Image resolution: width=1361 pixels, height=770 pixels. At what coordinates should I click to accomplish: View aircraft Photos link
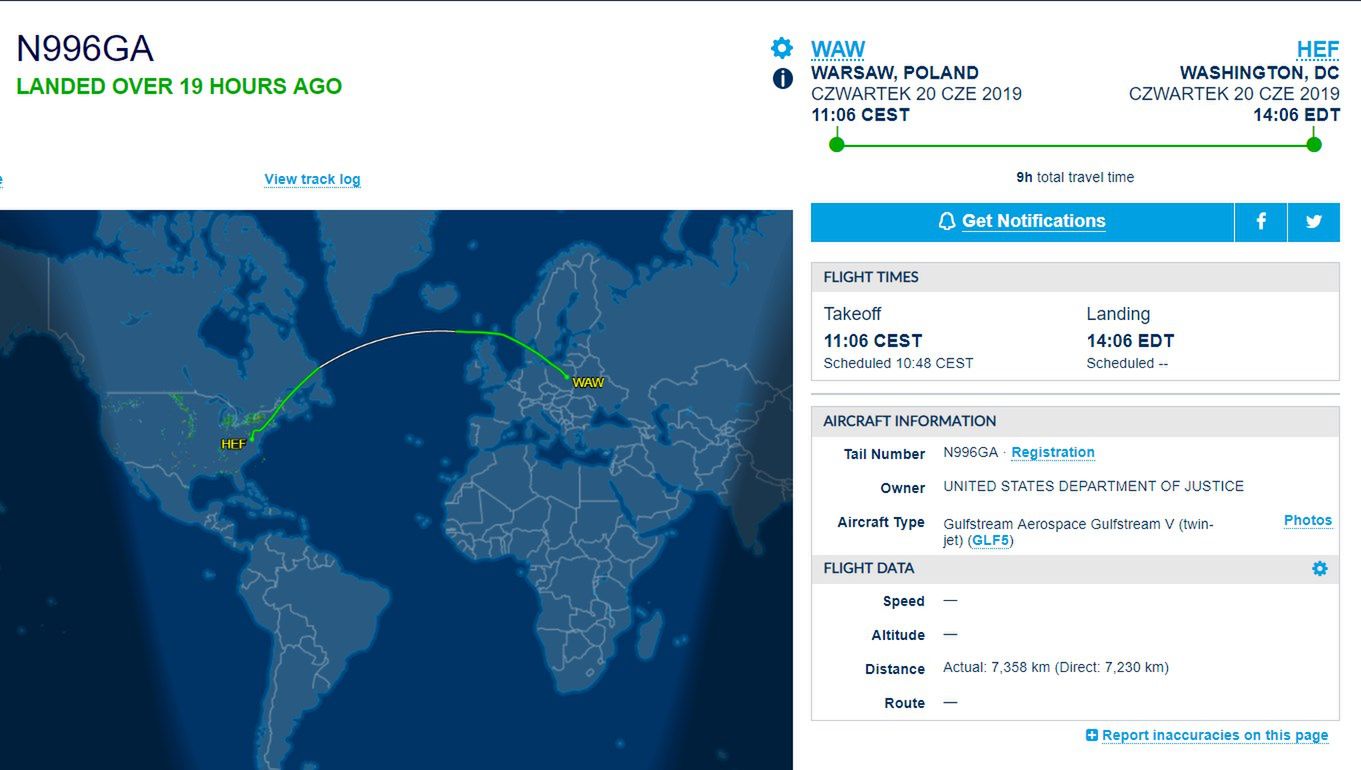[x=1308, y=520]
